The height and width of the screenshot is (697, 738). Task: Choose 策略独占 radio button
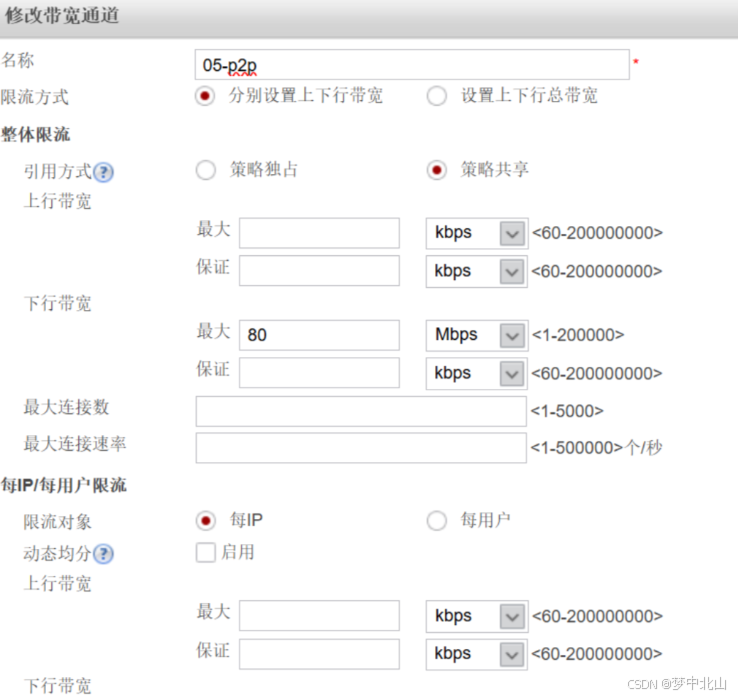click(x=206, y=170)
